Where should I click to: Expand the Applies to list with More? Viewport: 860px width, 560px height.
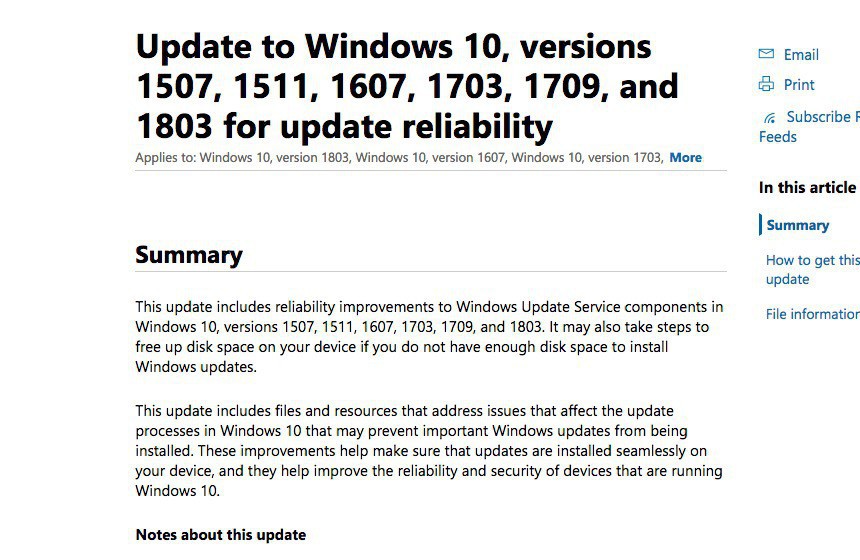point(685,157)
